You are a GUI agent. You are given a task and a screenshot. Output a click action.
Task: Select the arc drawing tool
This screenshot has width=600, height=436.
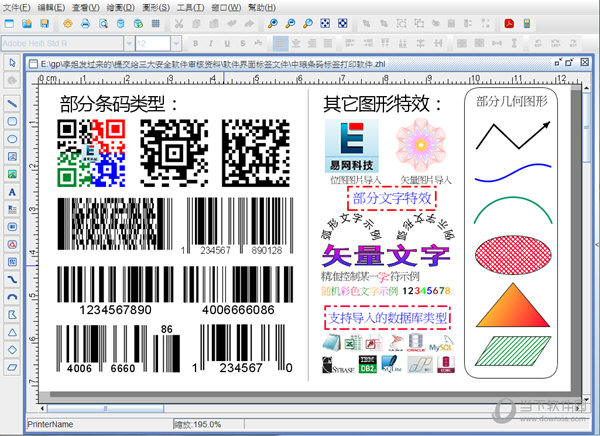click(12, 297)
